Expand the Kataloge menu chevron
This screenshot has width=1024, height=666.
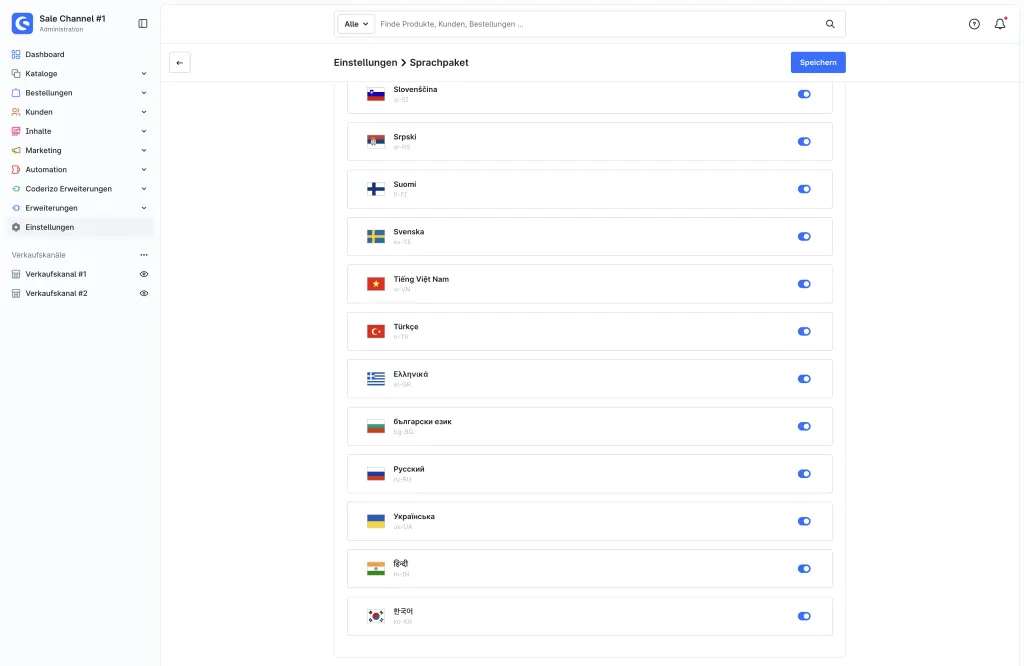(x=144, y=74)
